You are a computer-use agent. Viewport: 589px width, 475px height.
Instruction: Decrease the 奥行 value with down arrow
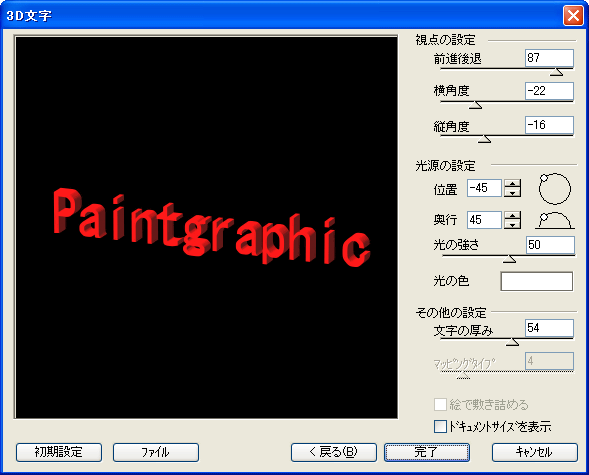512,224
